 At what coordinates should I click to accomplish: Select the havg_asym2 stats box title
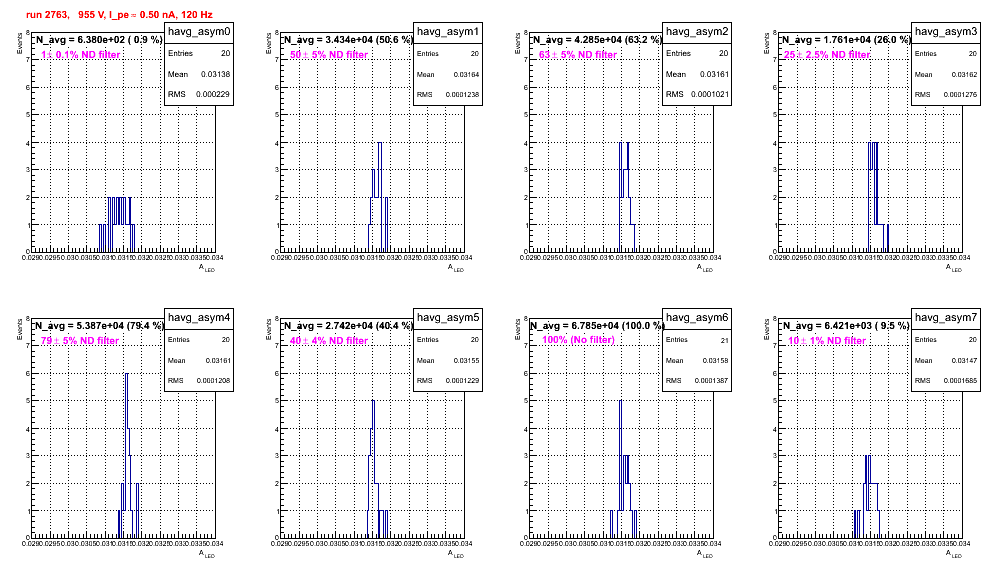point(697,31)
